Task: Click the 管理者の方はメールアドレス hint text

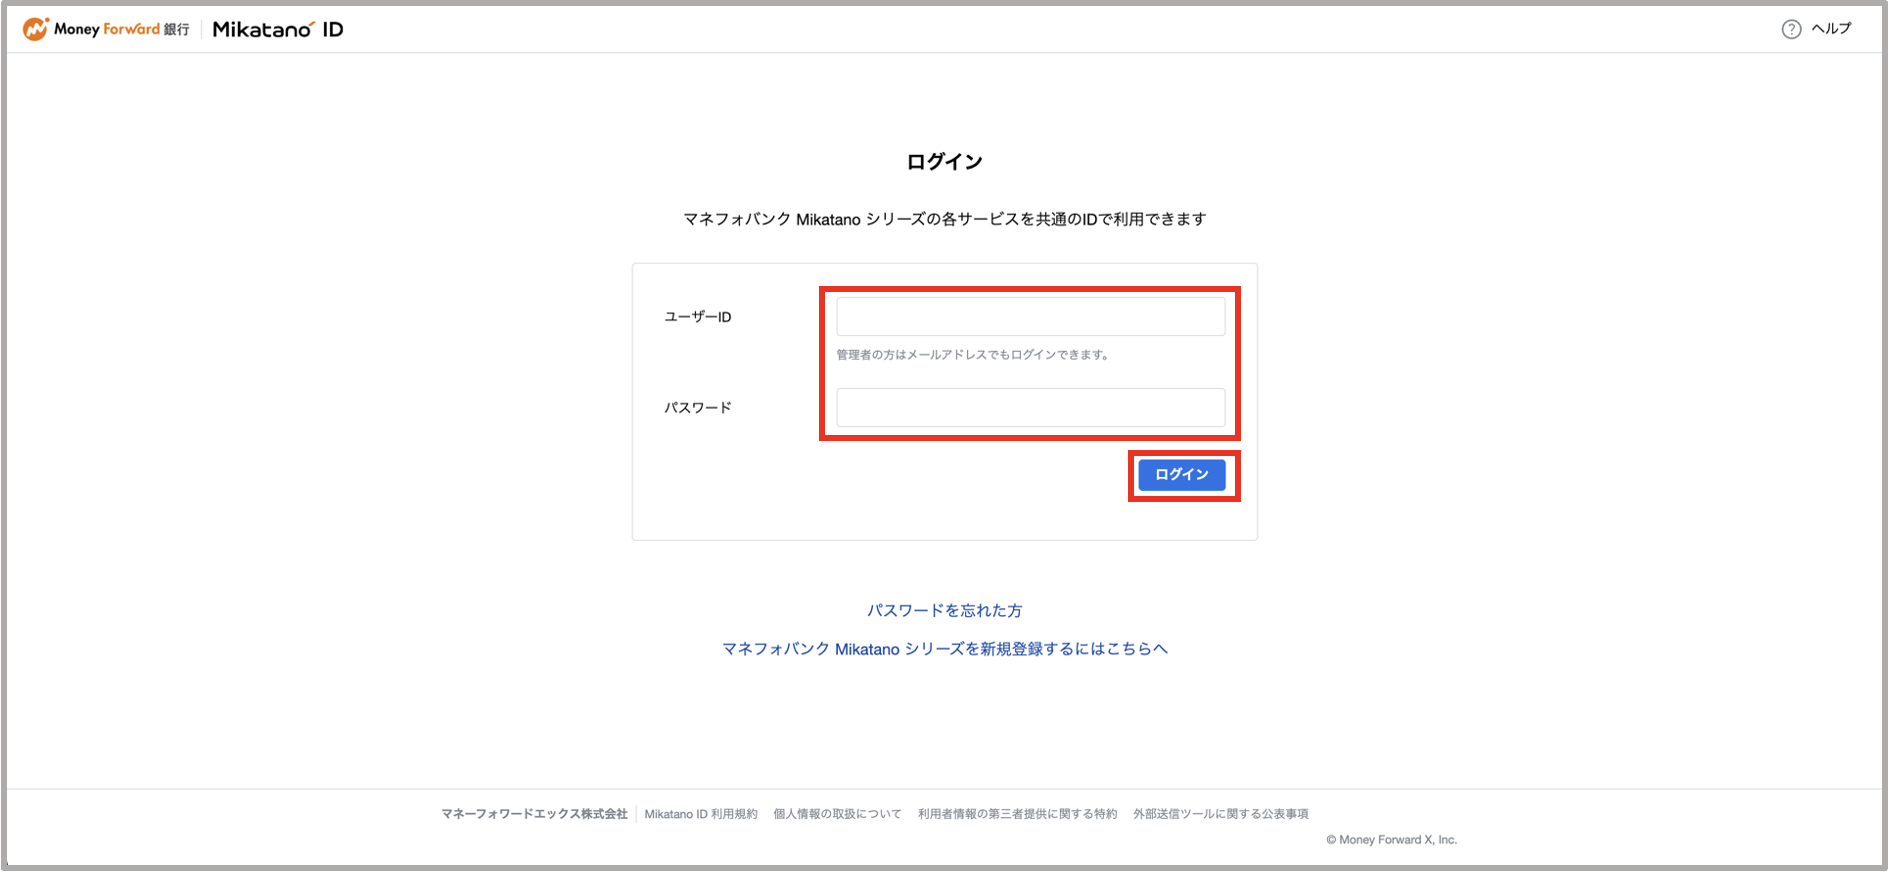Action: [x=973, y=355]
